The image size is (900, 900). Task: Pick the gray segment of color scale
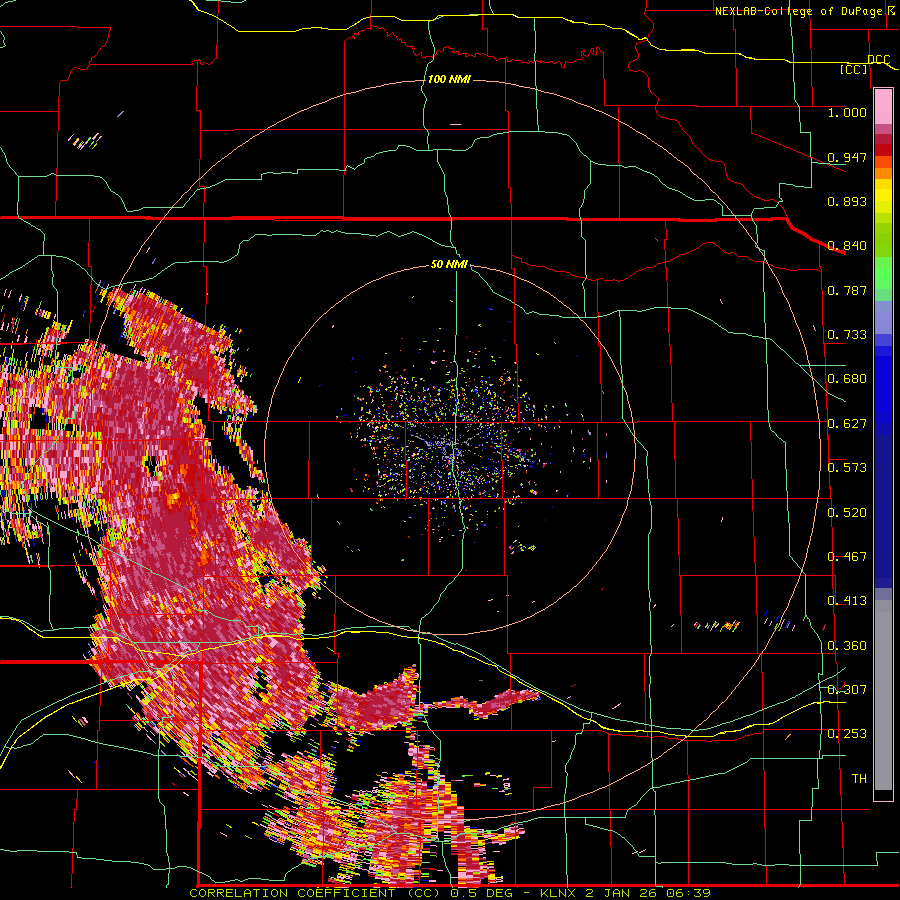point(883,695)
